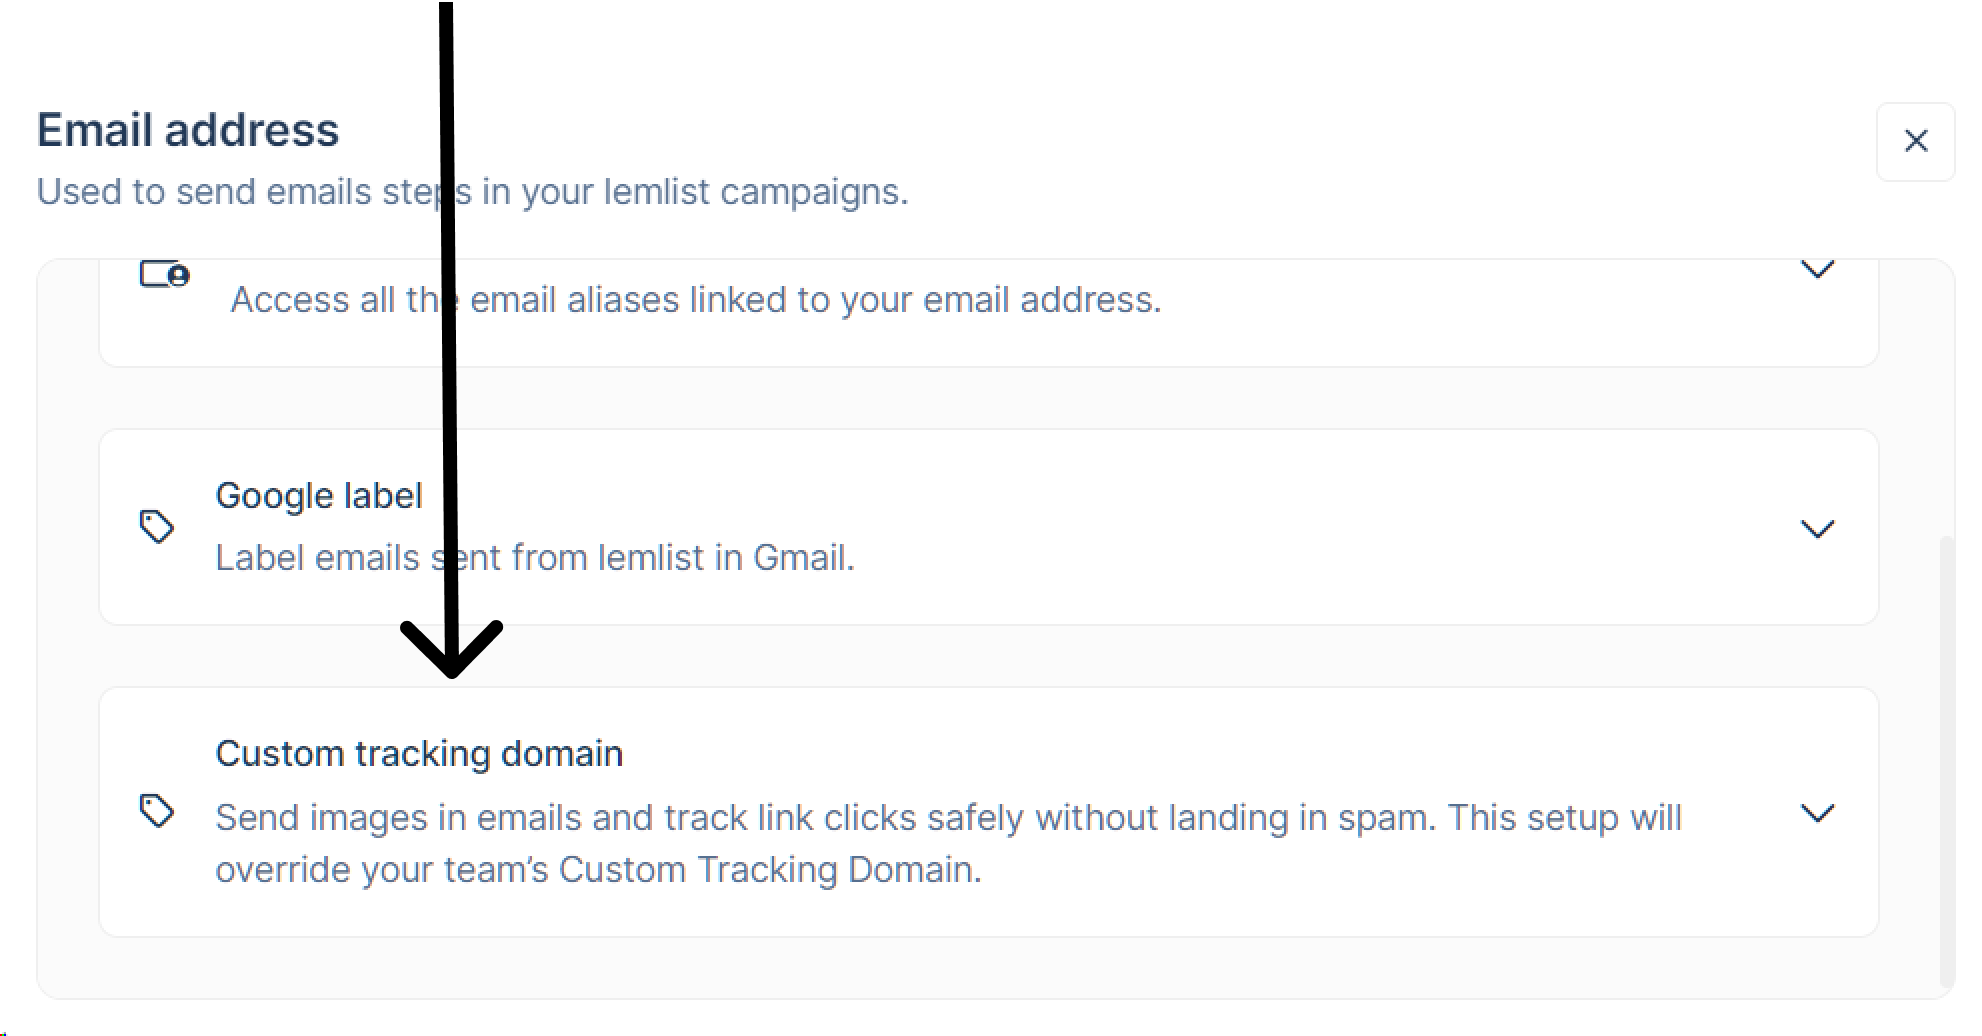
Task: Click the email aliases mailbox icon
Action: tap(164, 274)
